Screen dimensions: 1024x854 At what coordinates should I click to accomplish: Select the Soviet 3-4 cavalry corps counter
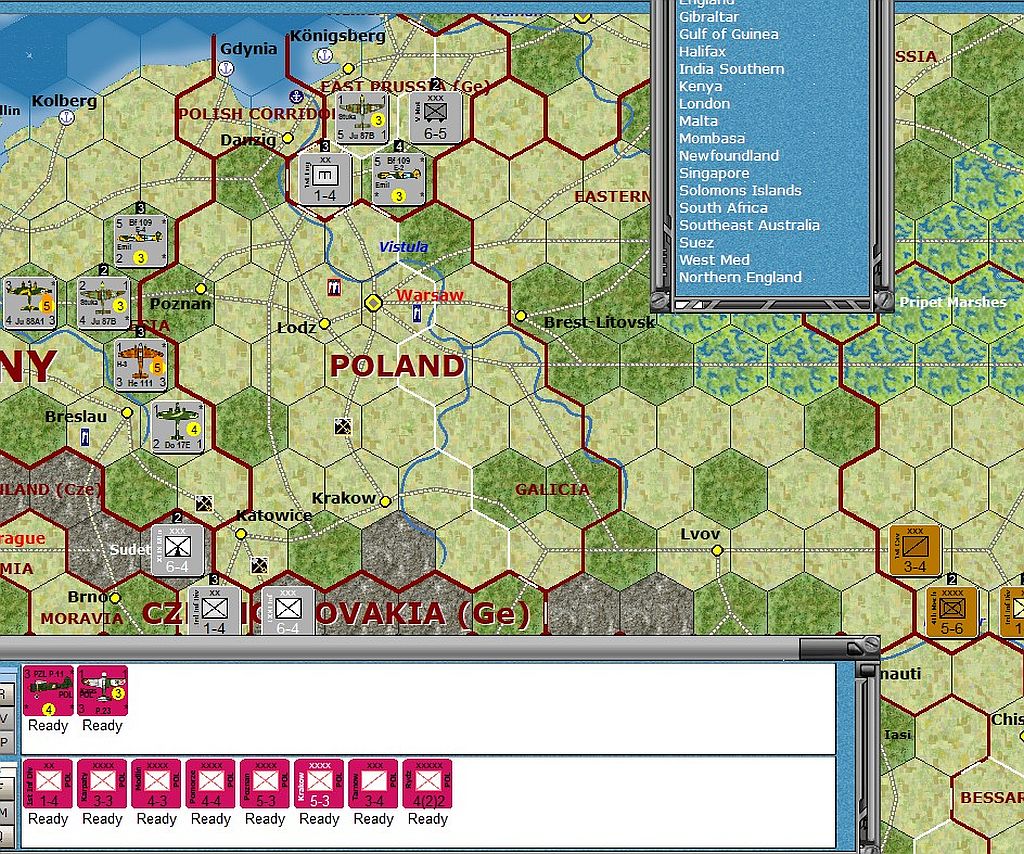point(914,550)
